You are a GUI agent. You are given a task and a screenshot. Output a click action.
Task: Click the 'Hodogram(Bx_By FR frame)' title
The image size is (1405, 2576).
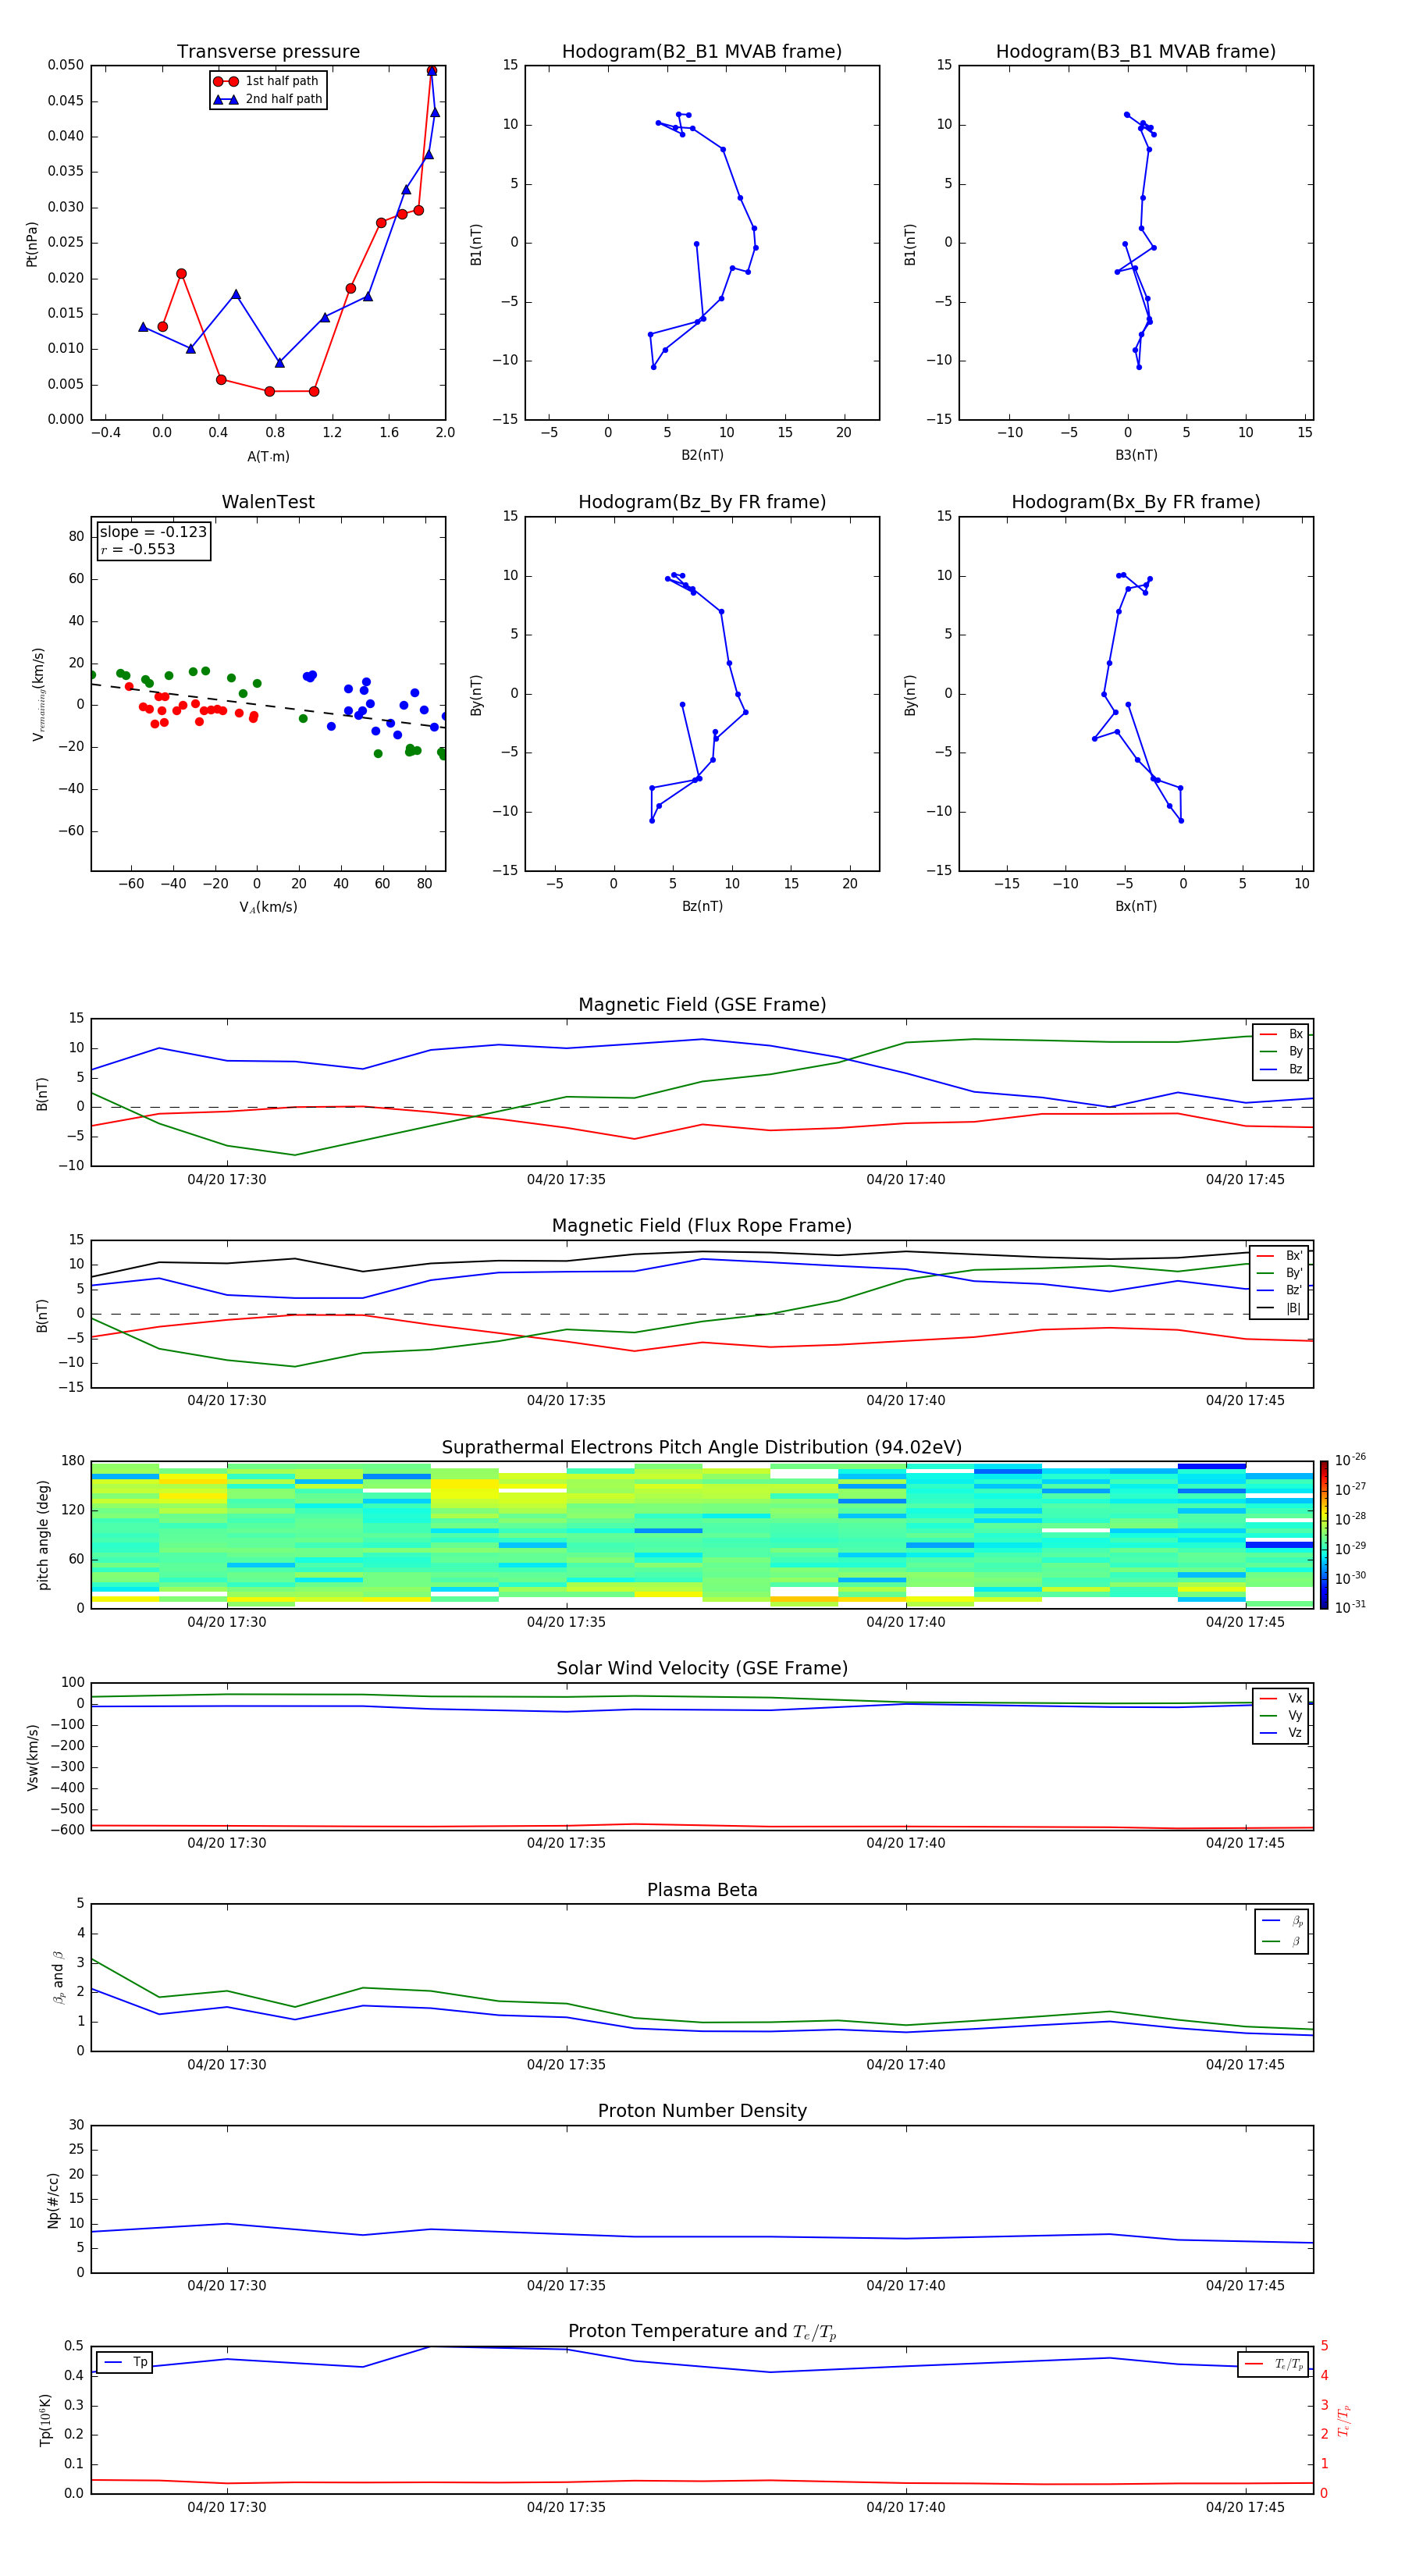point(1136,502)
